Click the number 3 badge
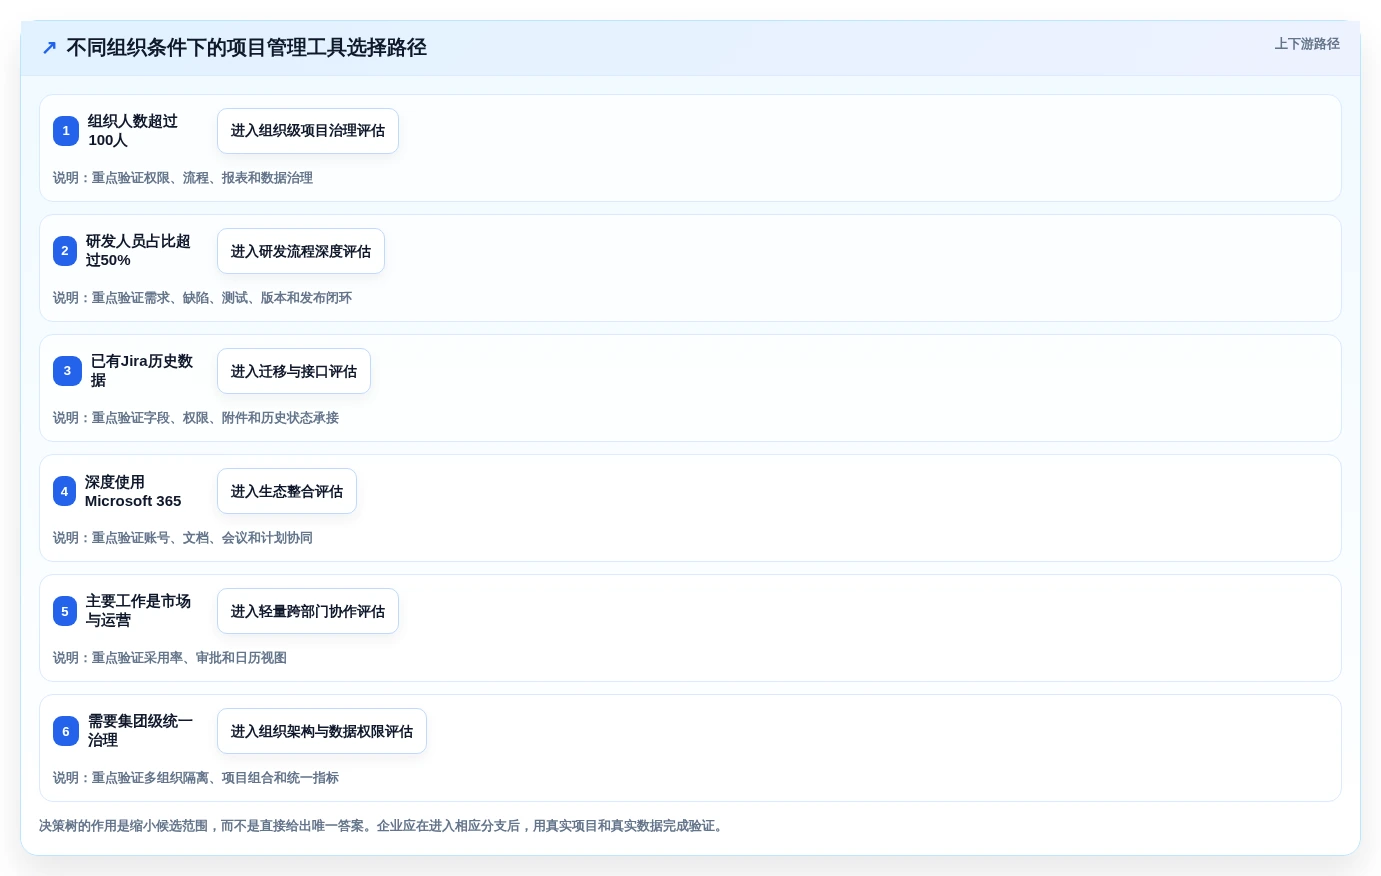This screenshot has width=1381, height=876. coord(67,371)
